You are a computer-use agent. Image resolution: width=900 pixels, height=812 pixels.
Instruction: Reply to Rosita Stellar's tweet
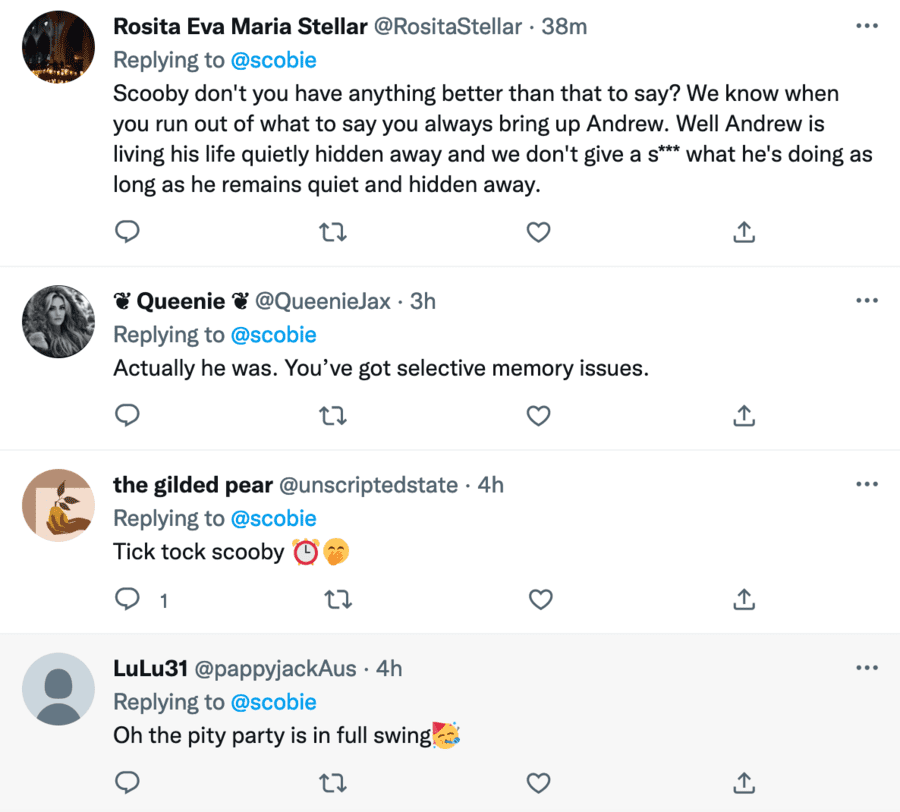pos(127,232)
